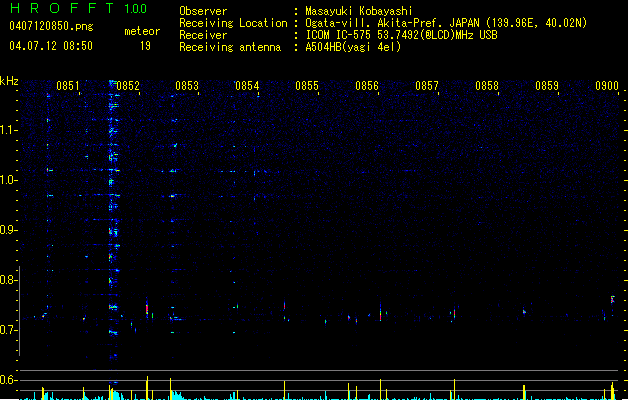Click the 0900 time marker

point(607,86)
